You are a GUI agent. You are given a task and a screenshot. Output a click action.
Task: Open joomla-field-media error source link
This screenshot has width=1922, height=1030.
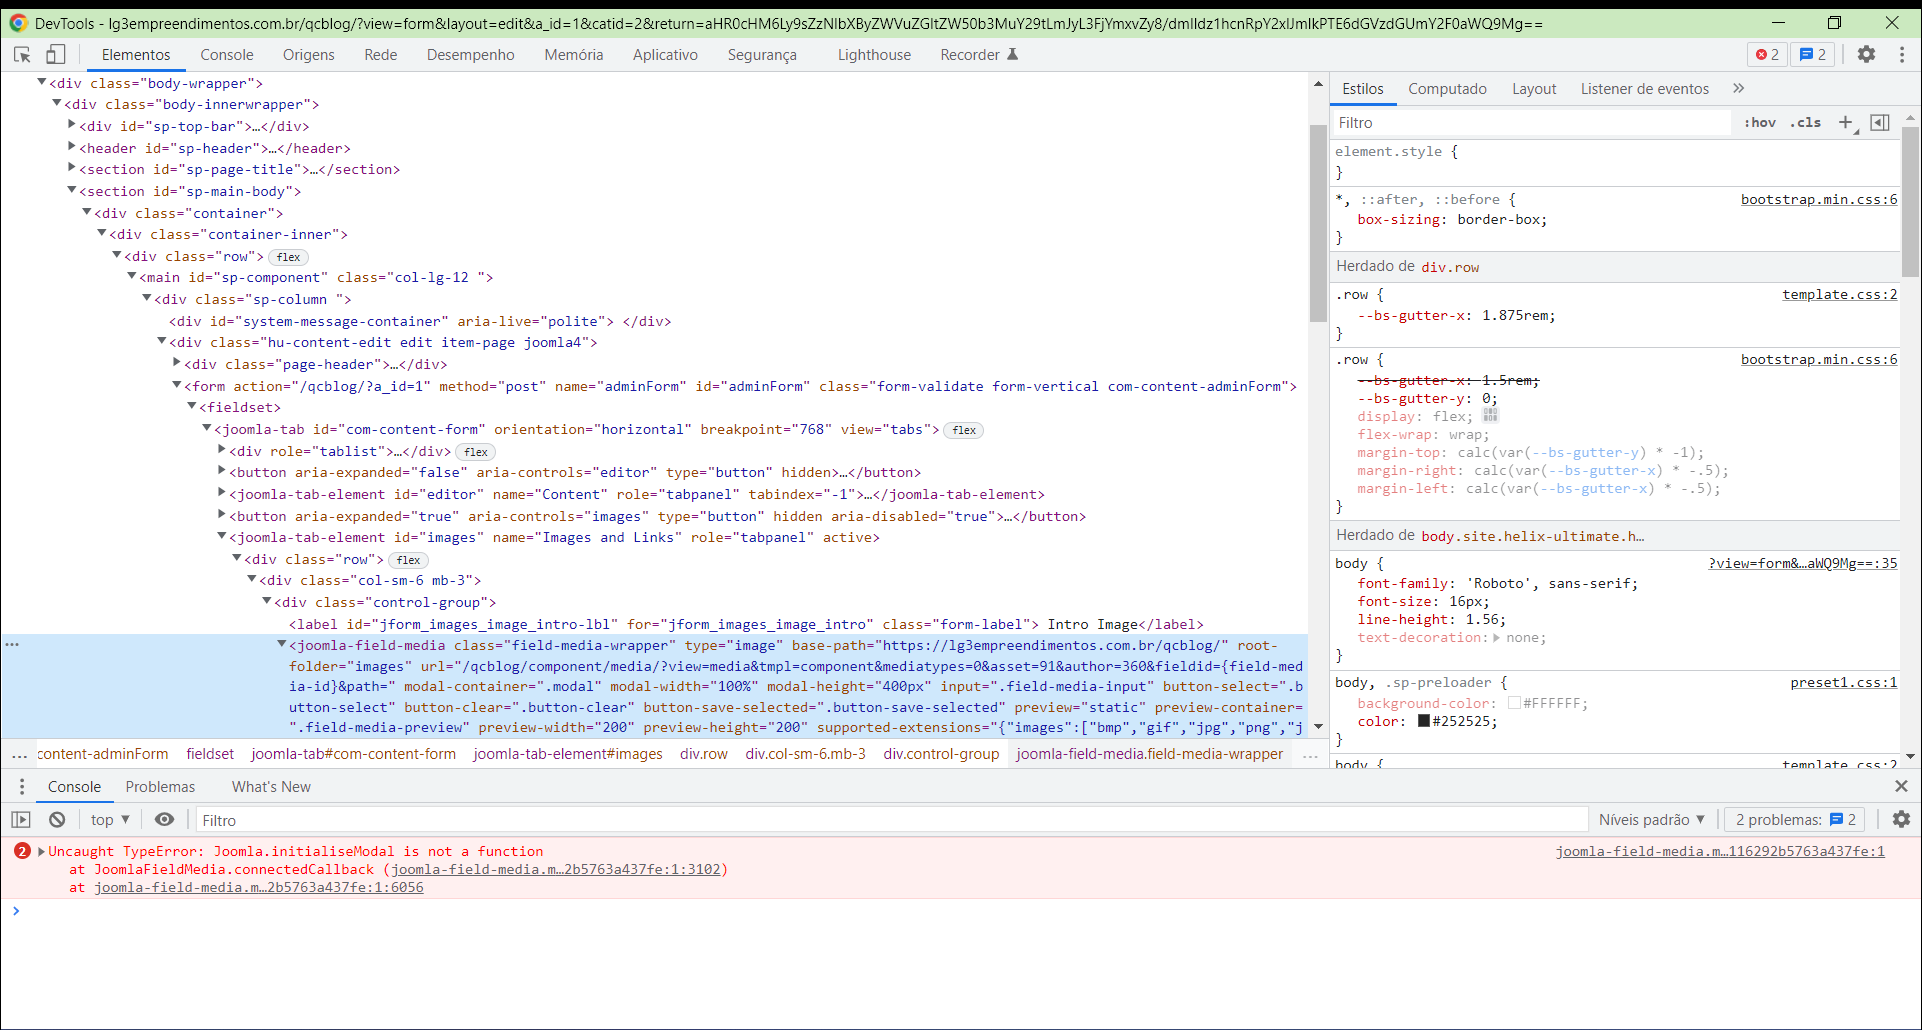pos(1720,851)
